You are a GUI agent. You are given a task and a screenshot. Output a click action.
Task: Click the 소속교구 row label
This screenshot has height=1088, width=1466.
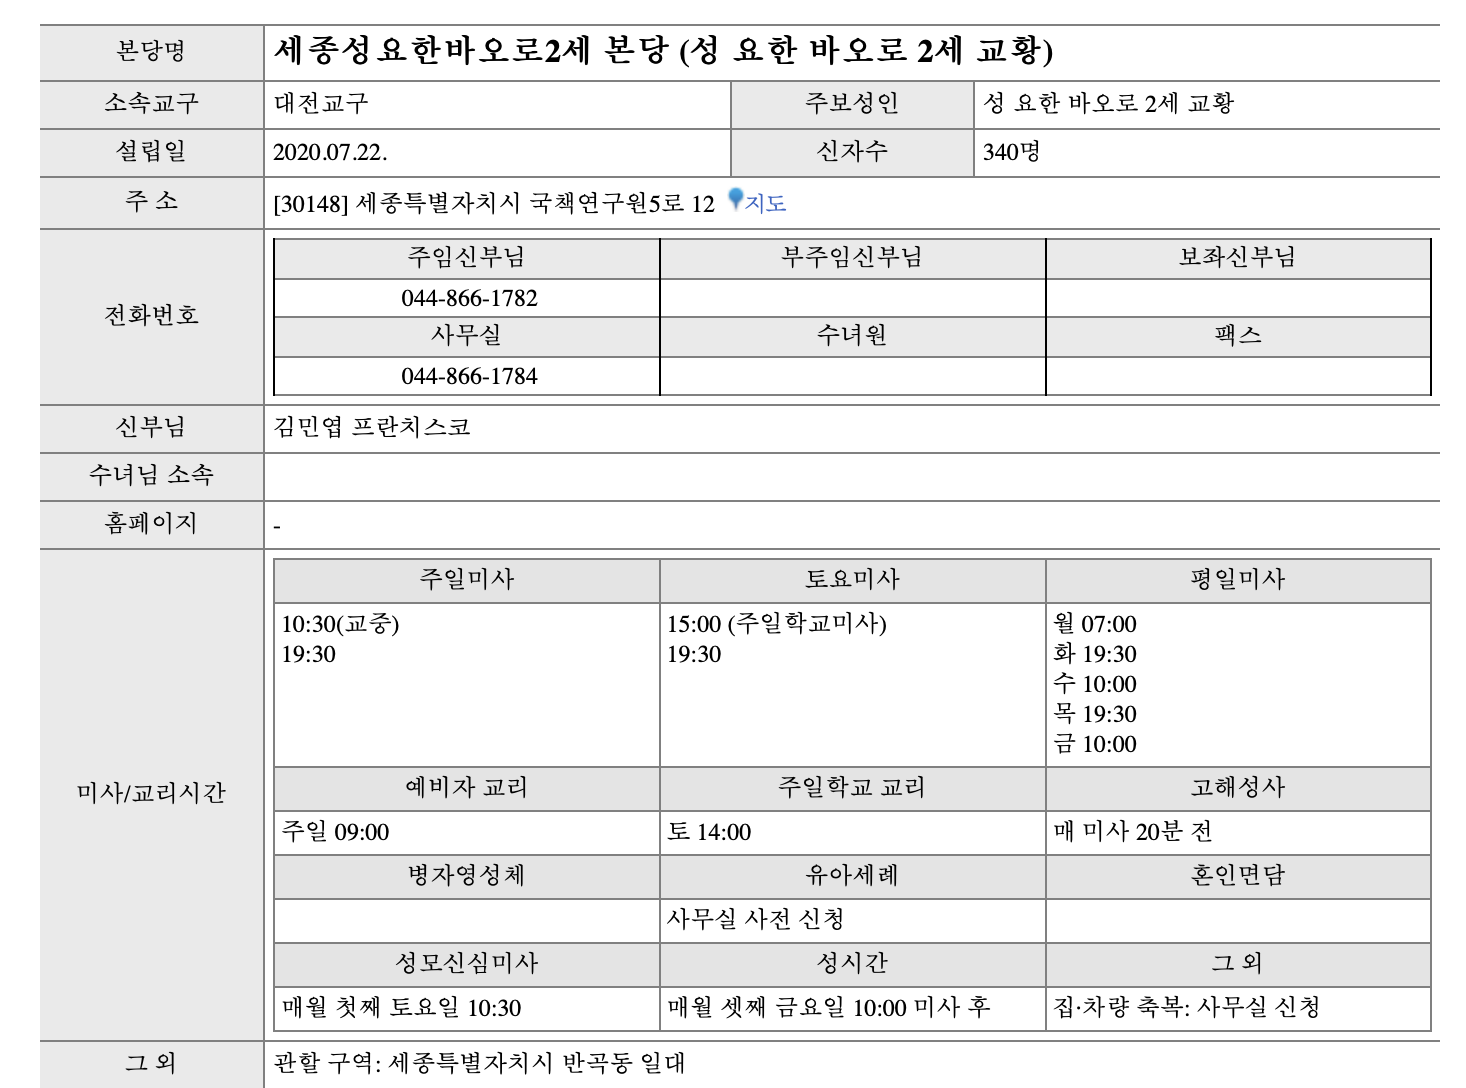[x=151, y=104]
